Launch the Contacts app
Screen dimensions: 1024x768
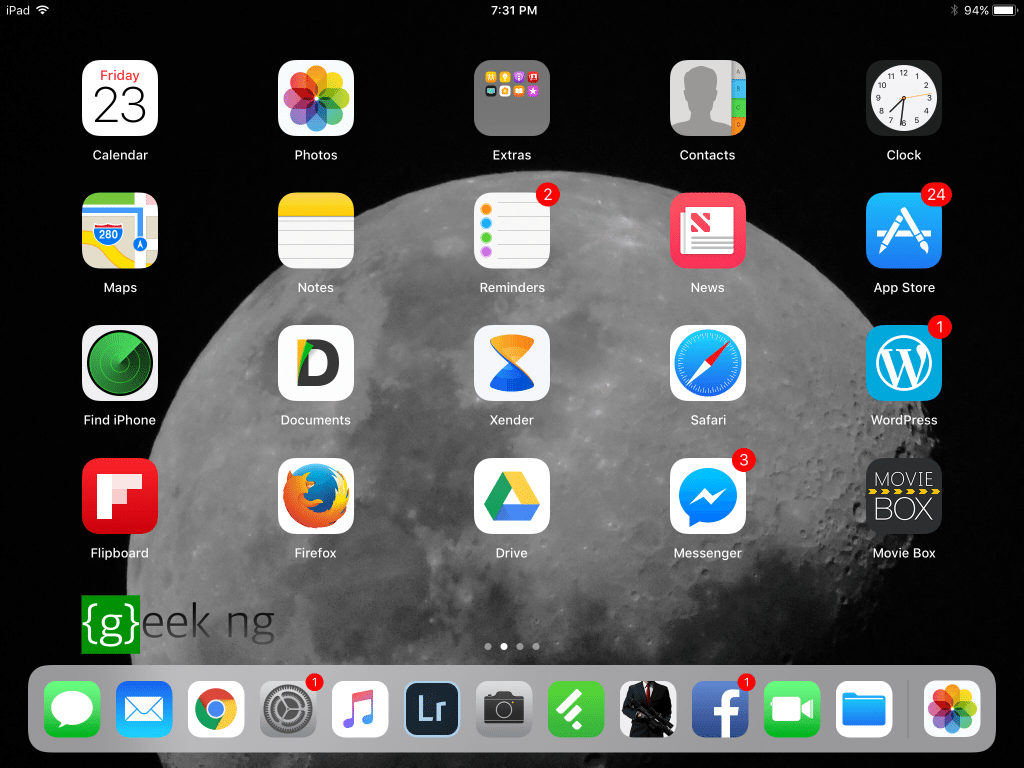(x=707, y=98)
